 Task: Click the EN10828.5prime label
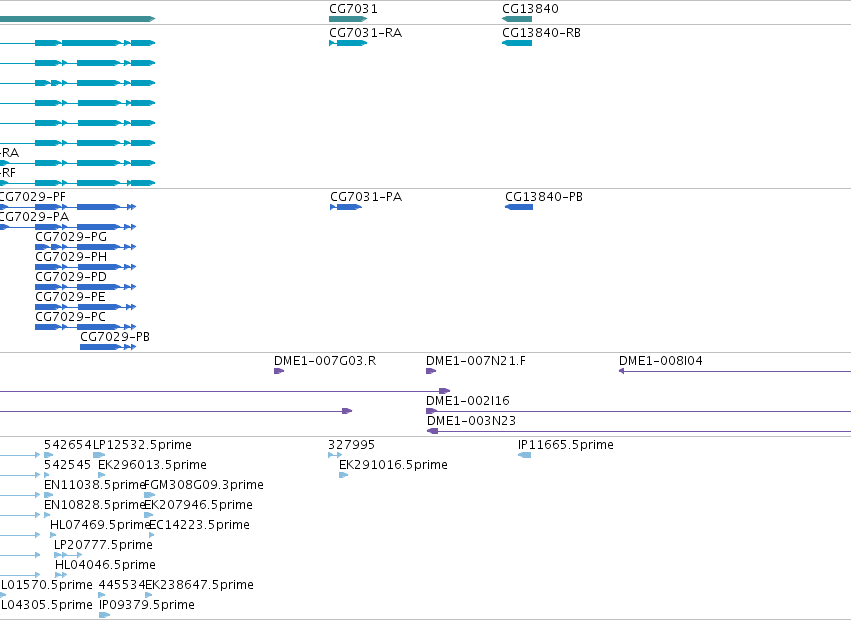click(x=95, y=505)
